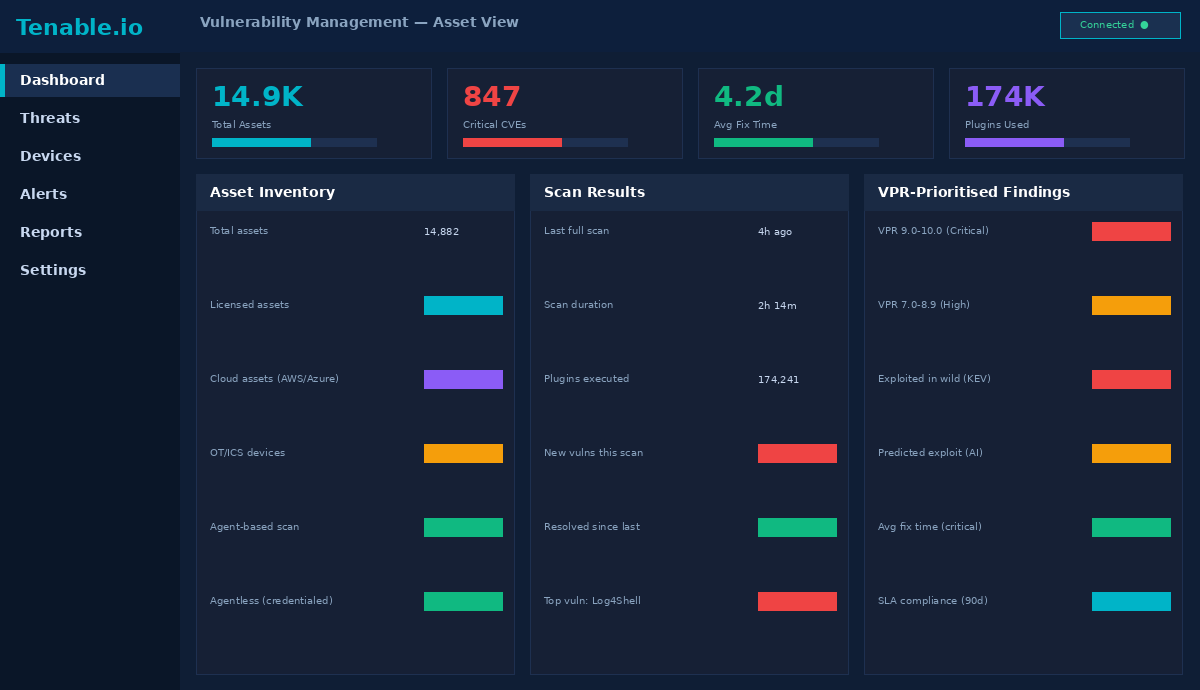This screenshot has height=690, width=1200.
Task: Click the Agentless (credentialed) green swatch
Action: pyautogui.click(x=463, y=601)
